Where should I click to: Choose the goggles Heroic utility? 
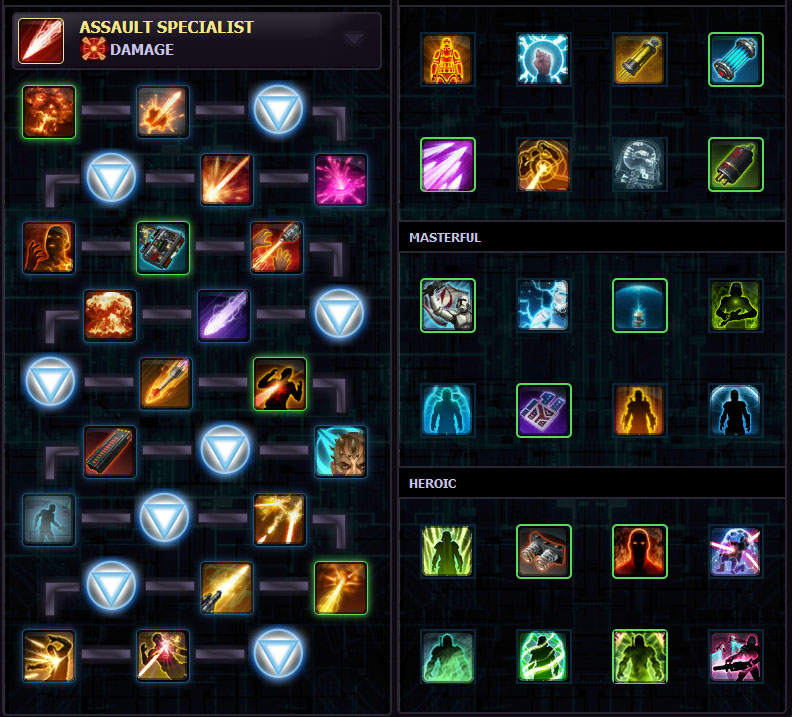(x=543, y=551)
